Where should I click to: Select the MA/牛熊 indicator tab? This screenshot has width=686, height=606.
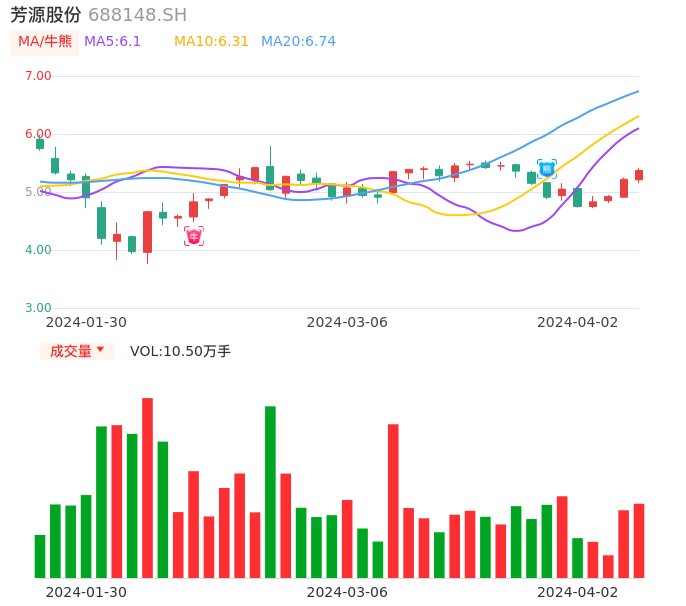point(45,42)
